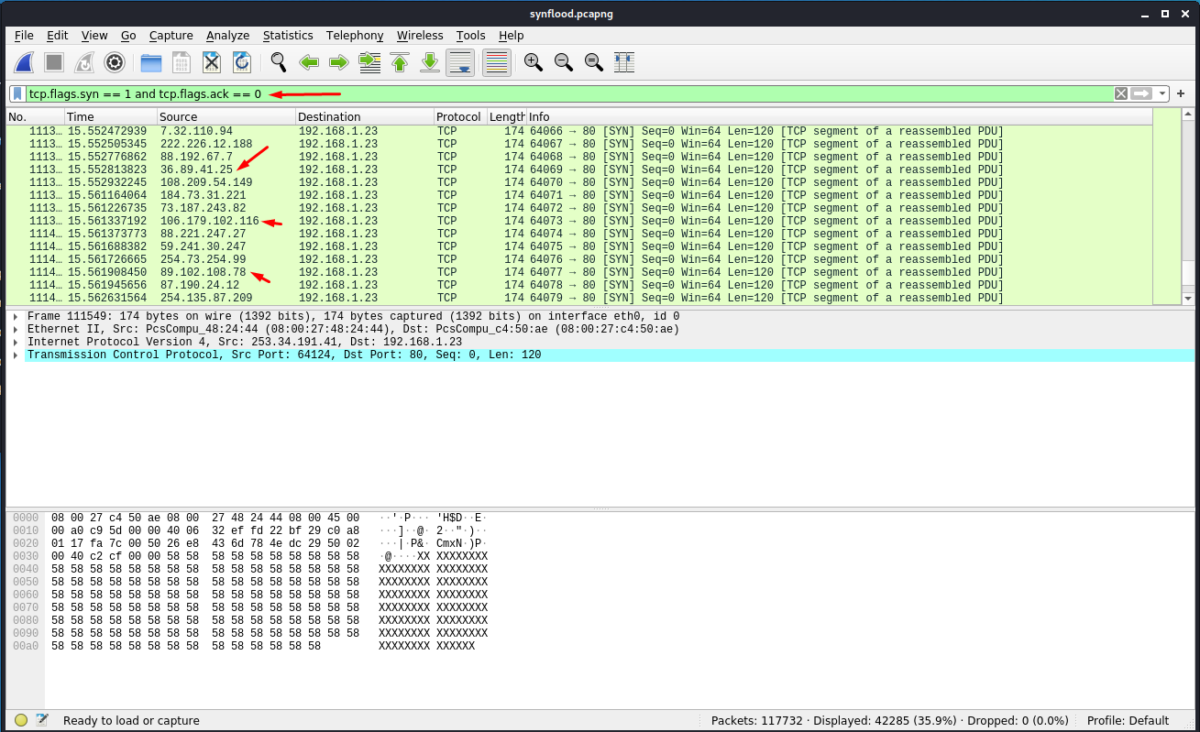Expand Transmission Control Protocol row

15,355
